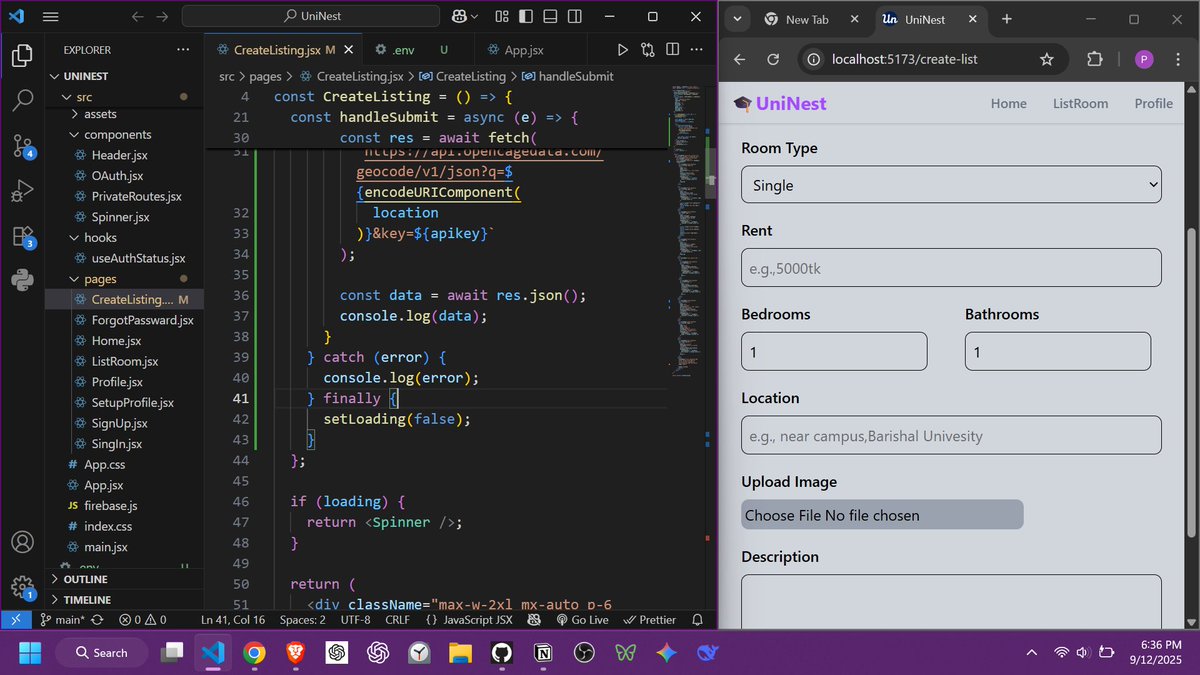This screenshot has width=1200, height=675.
Task: Expand the TIMELINE section
Action: pos(87,600)
